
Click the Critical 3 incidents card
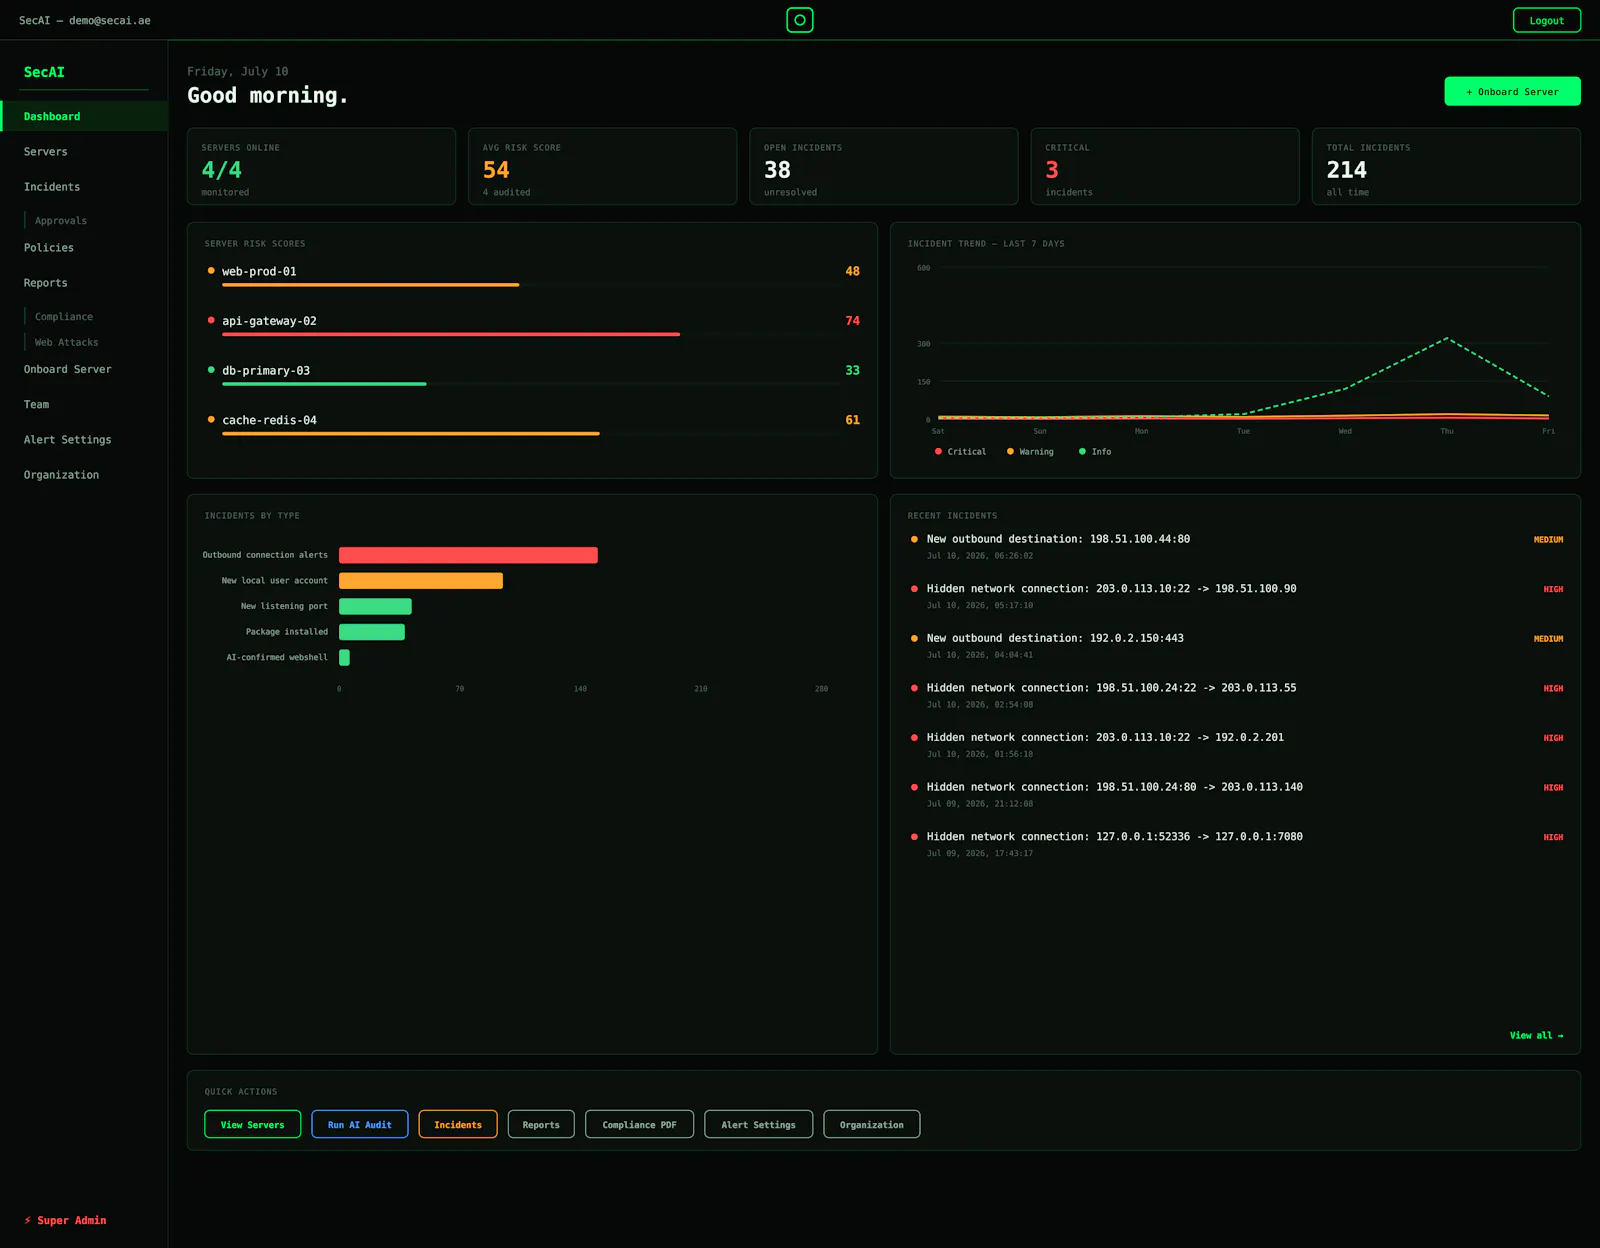pyautogui.click(x=1165, y=166)
